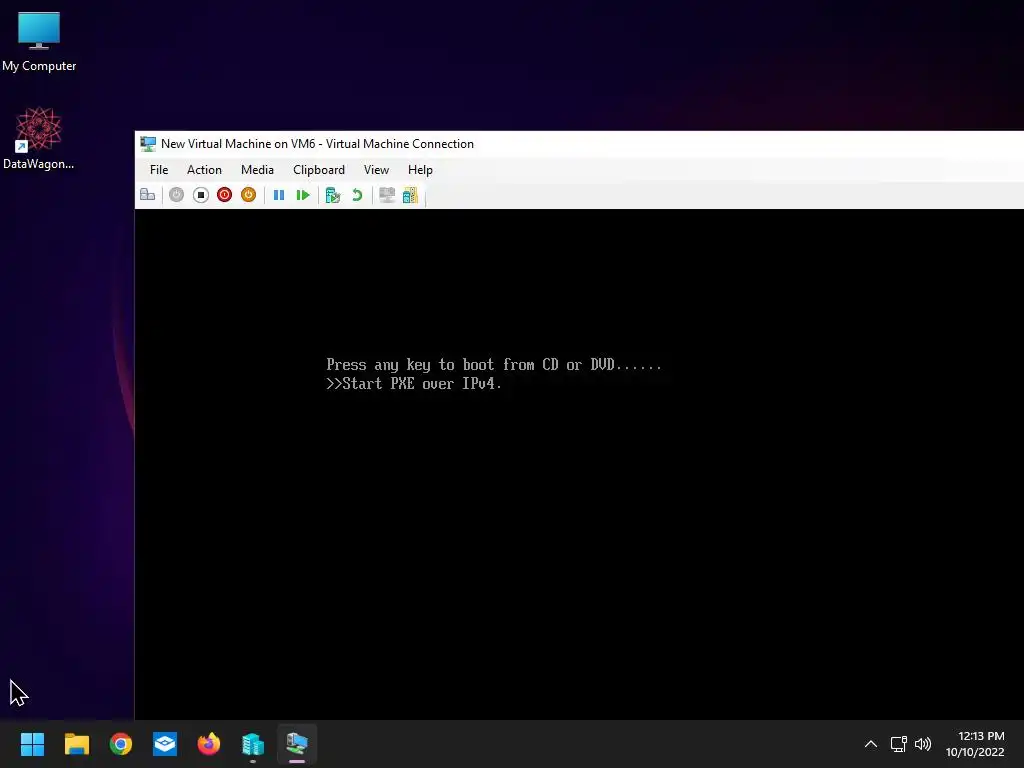The image size is (1024, 768).
Task: Open the clock showing 12:13 PM
Action: tap(975, 744)
